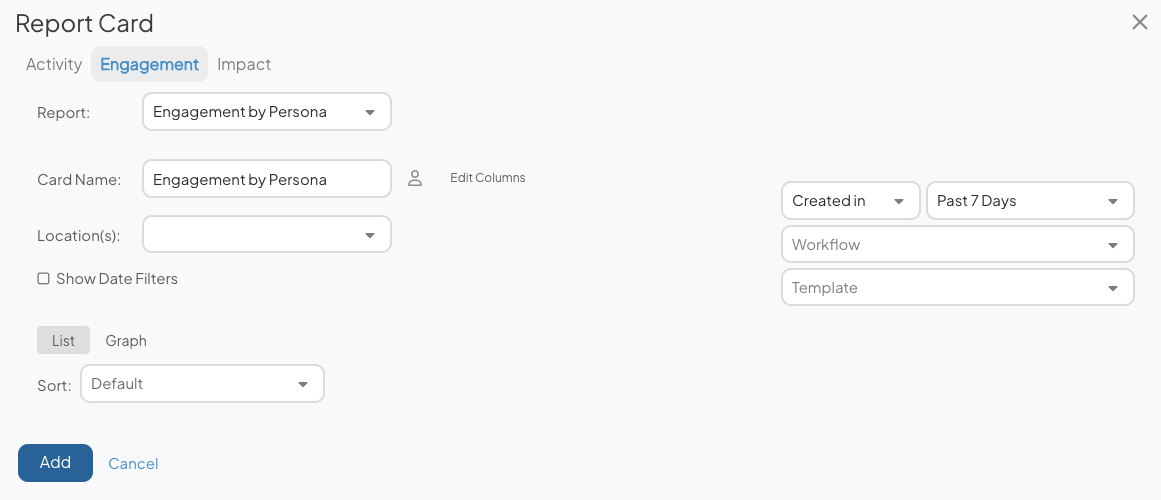Screen dimensions: 1161x500
Task: Click the Template dropdown caret icon
Action: point(1113,288)
